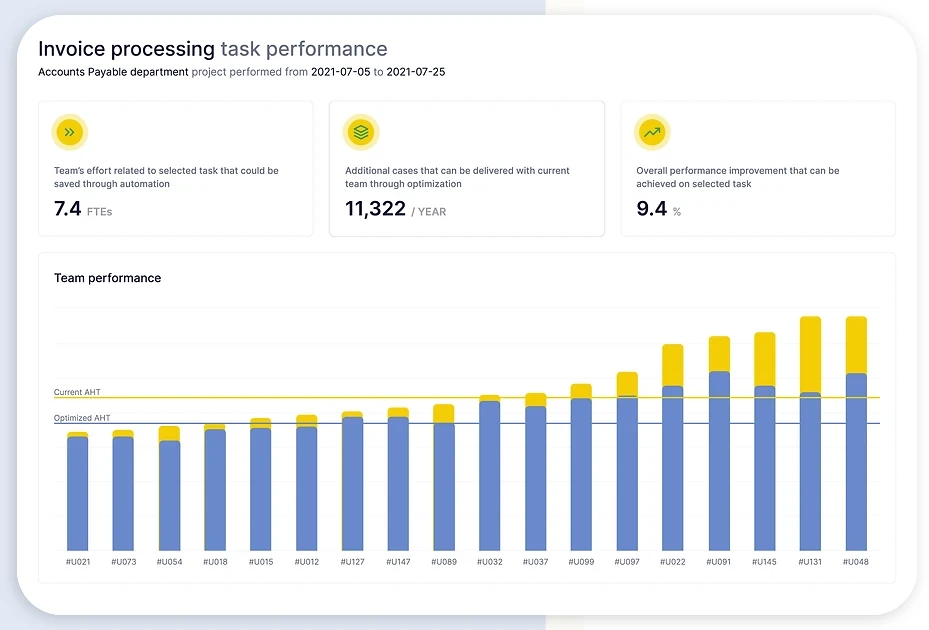
Task: Click the Invoice processing heading
Action: click(126, 49)
